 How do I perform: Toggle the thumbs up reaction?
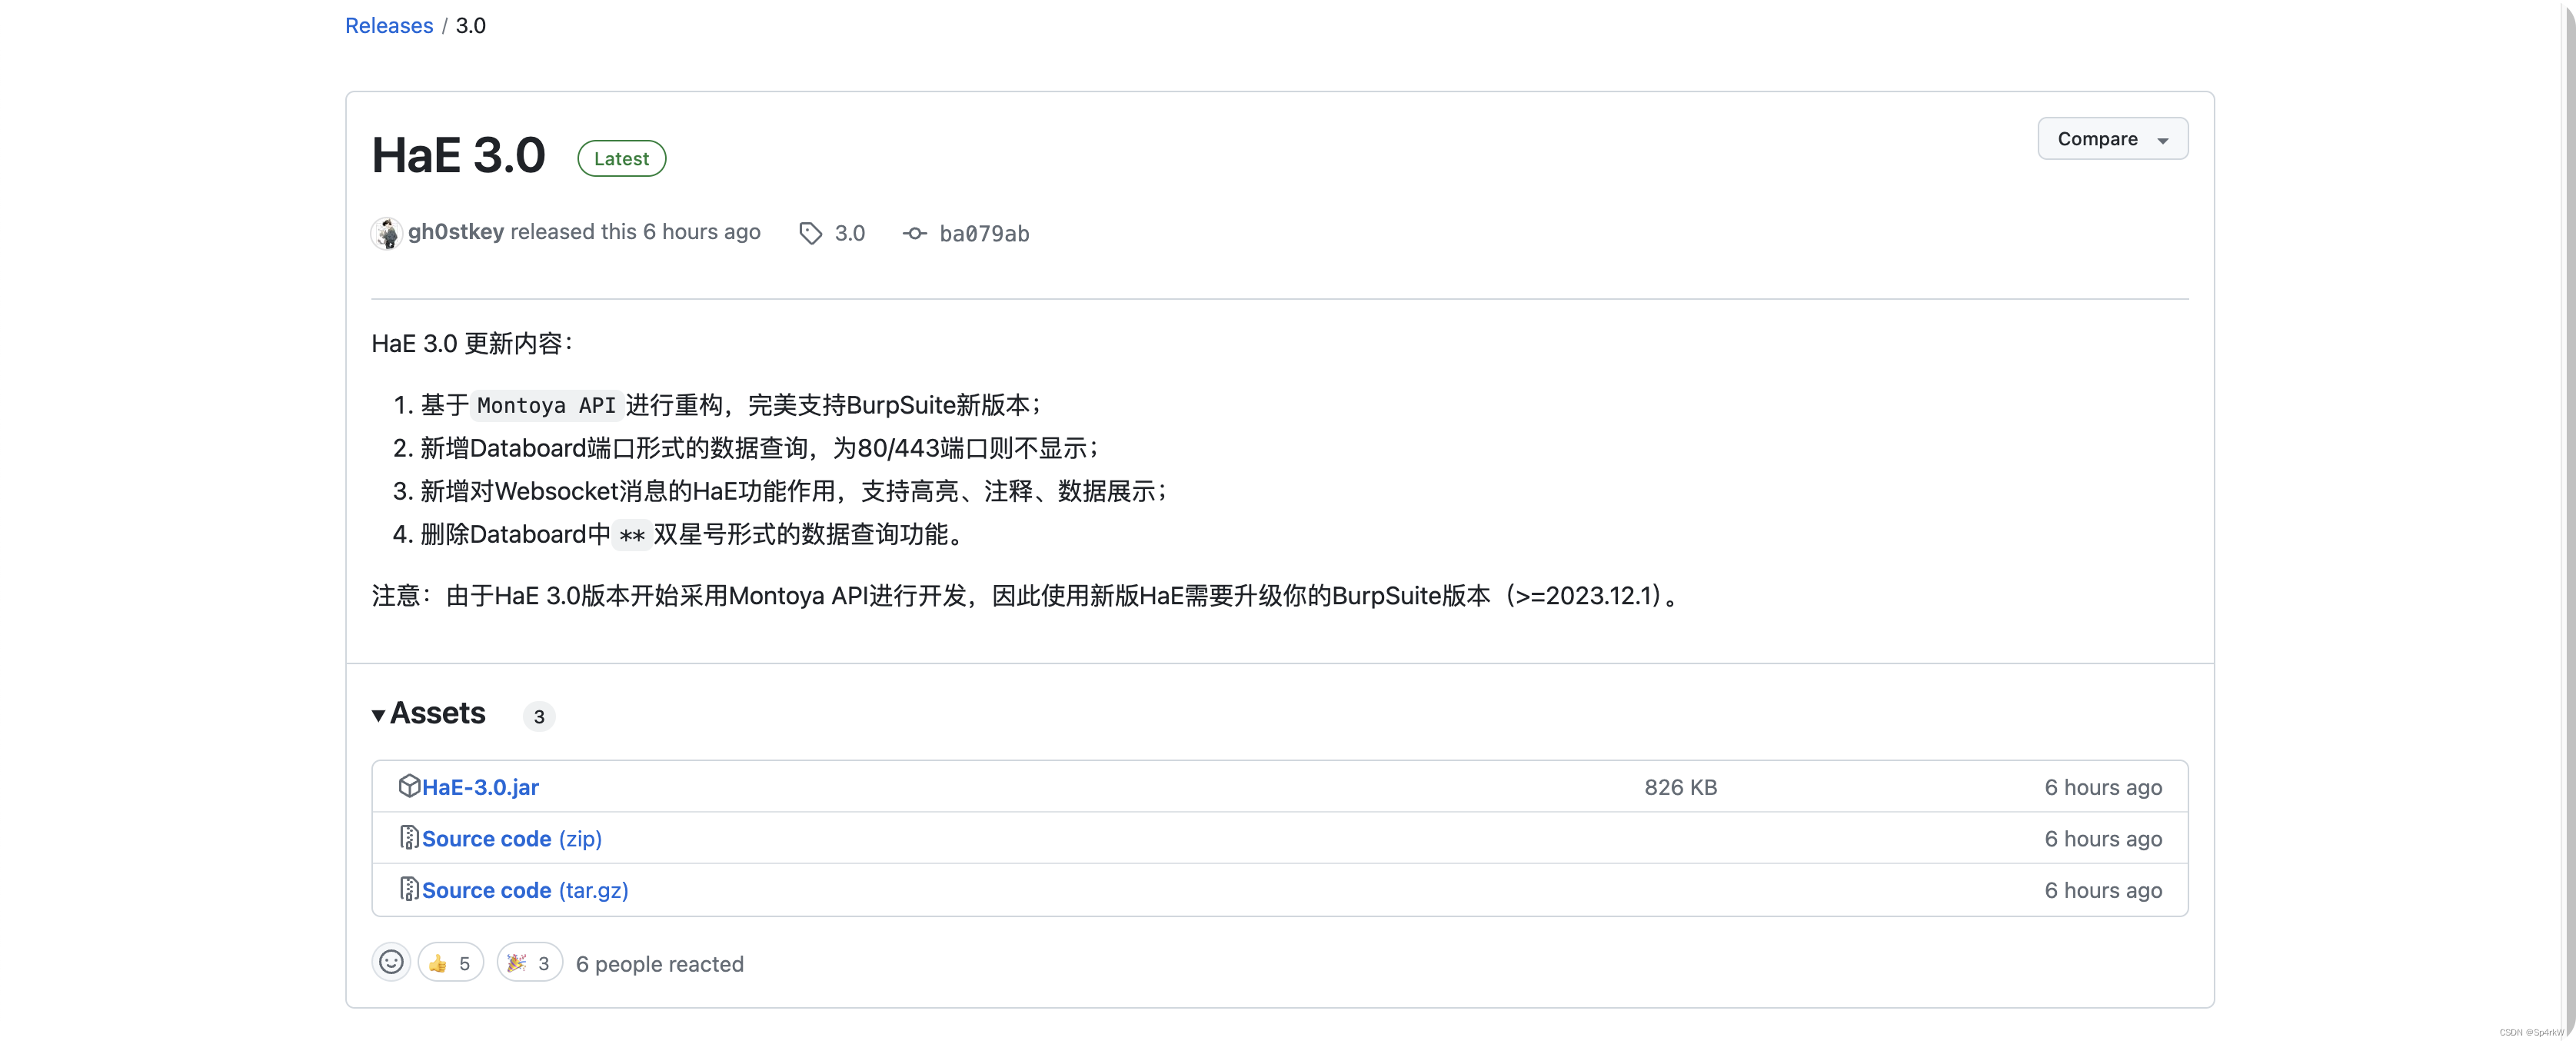tap(449, 962)
